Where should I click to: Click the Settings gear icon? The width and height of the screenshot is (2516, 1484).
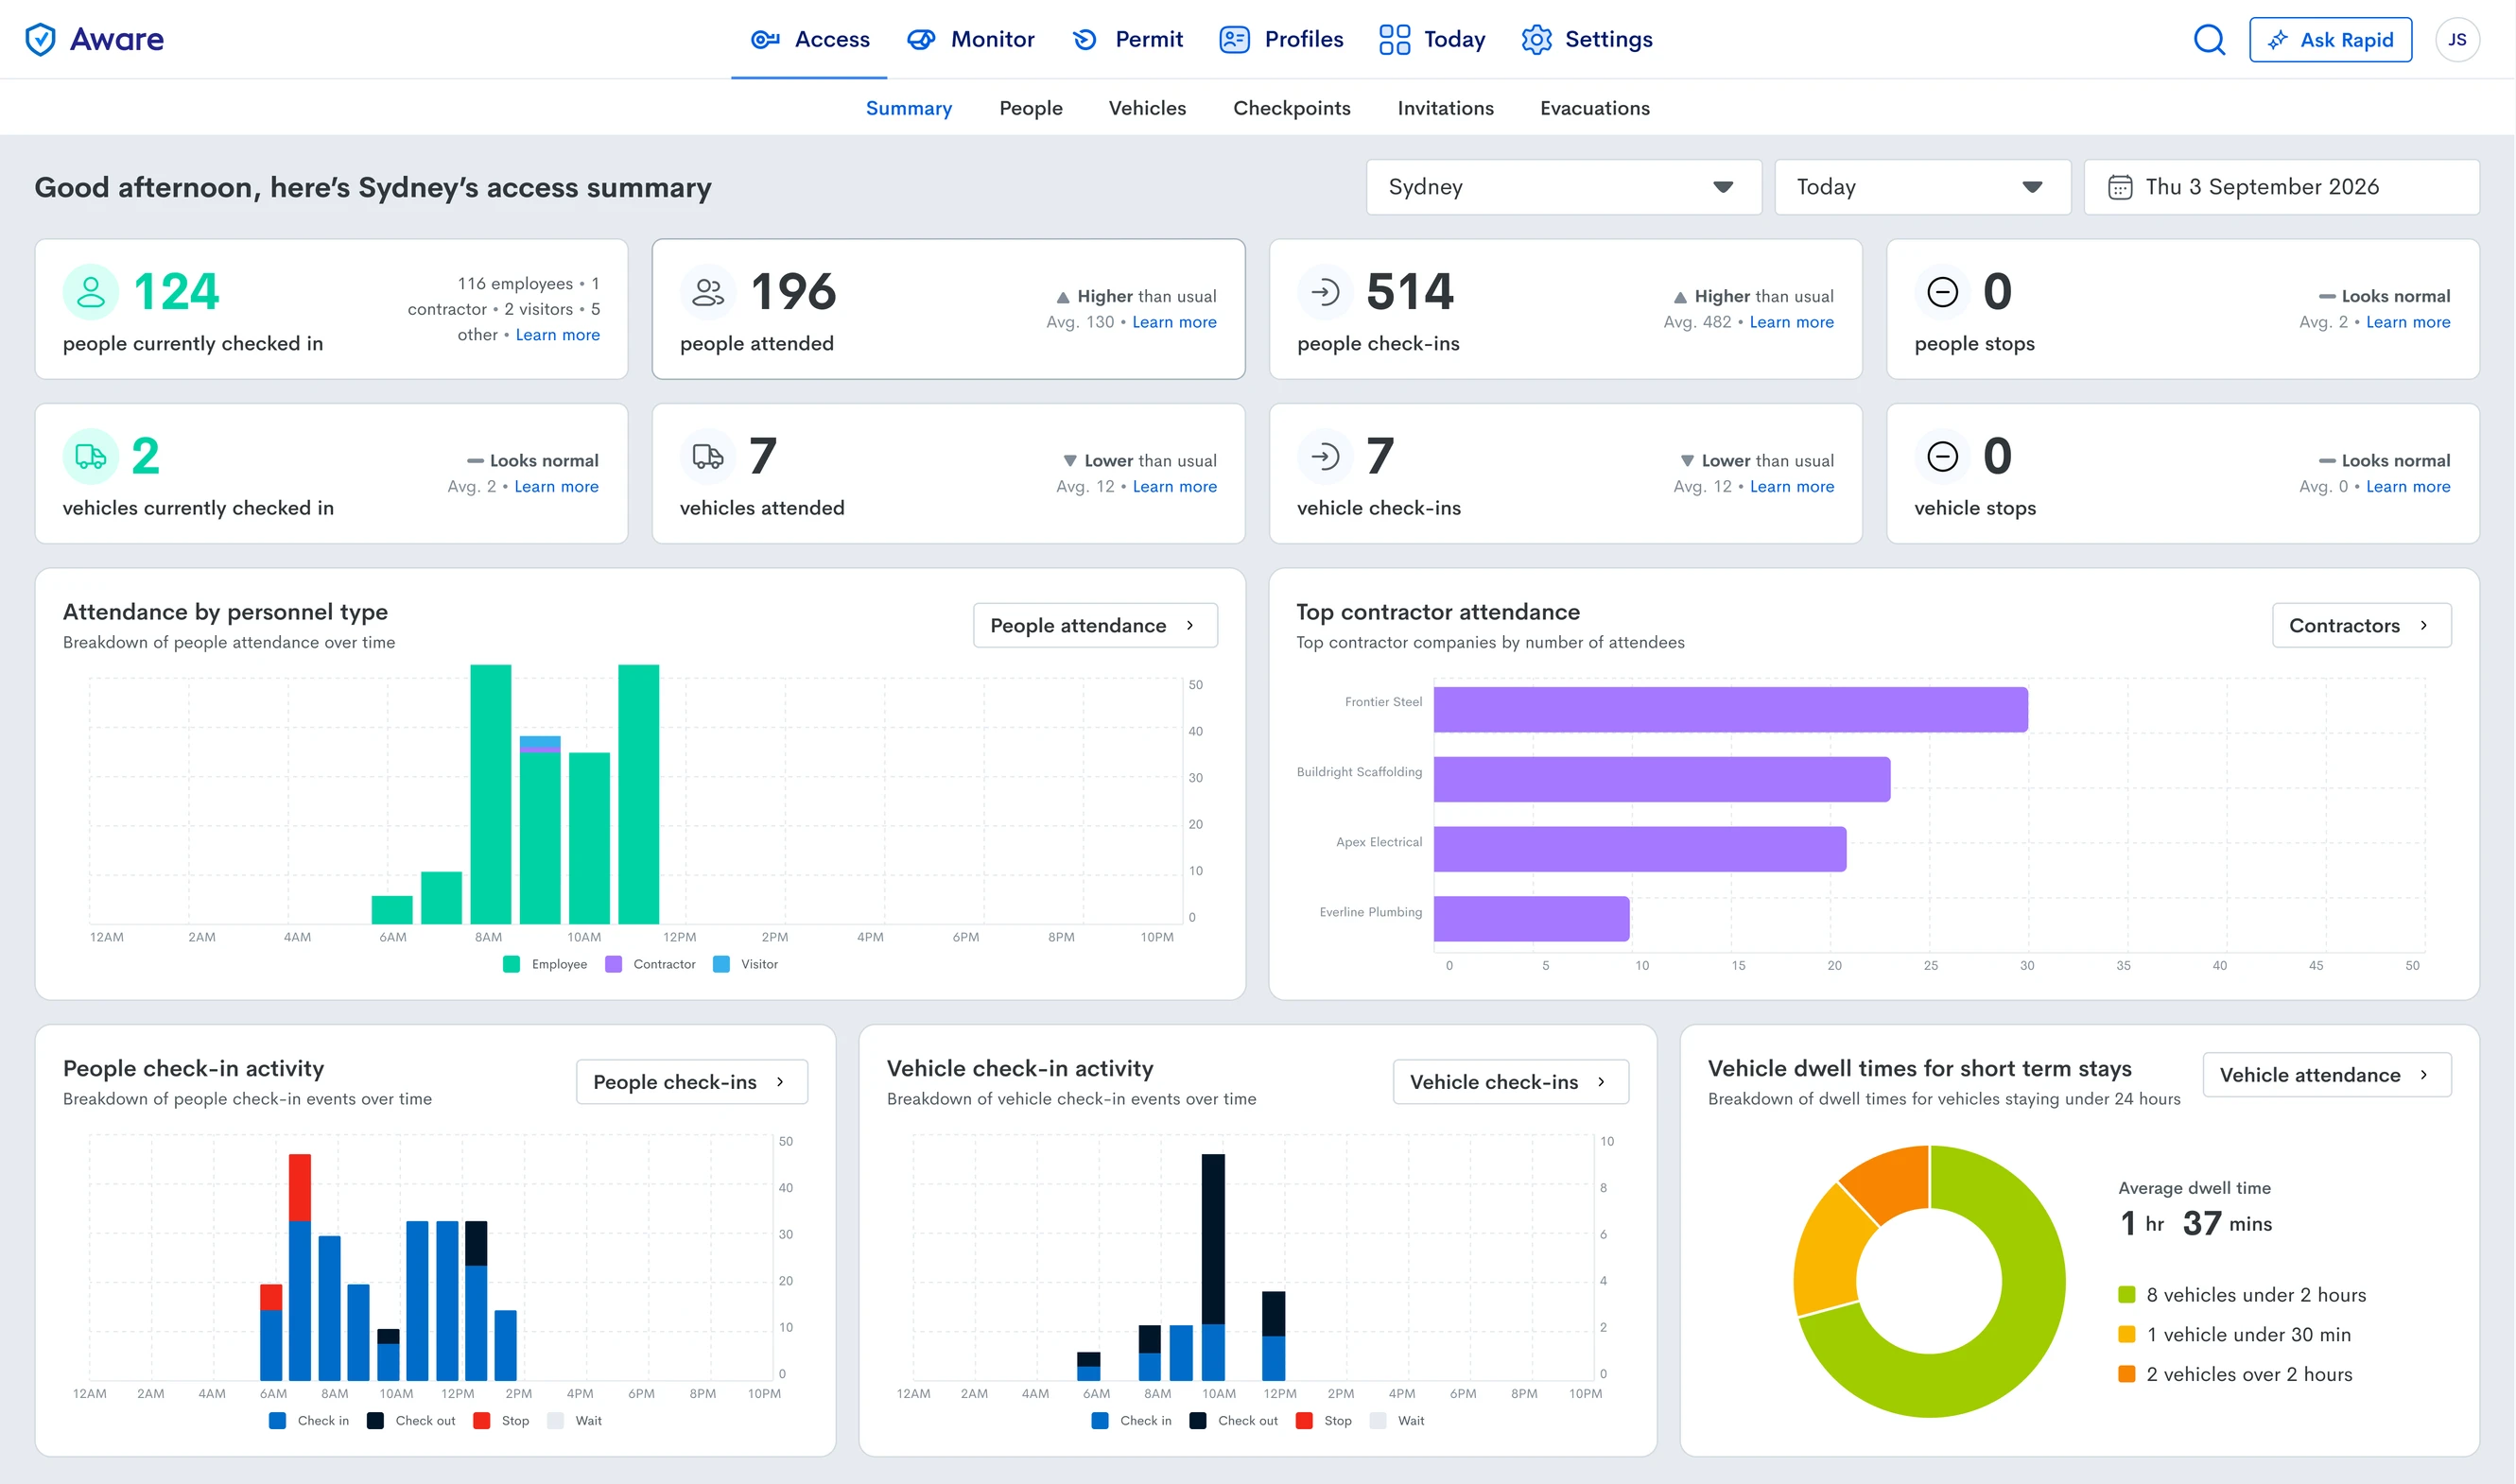(1536, 39)
